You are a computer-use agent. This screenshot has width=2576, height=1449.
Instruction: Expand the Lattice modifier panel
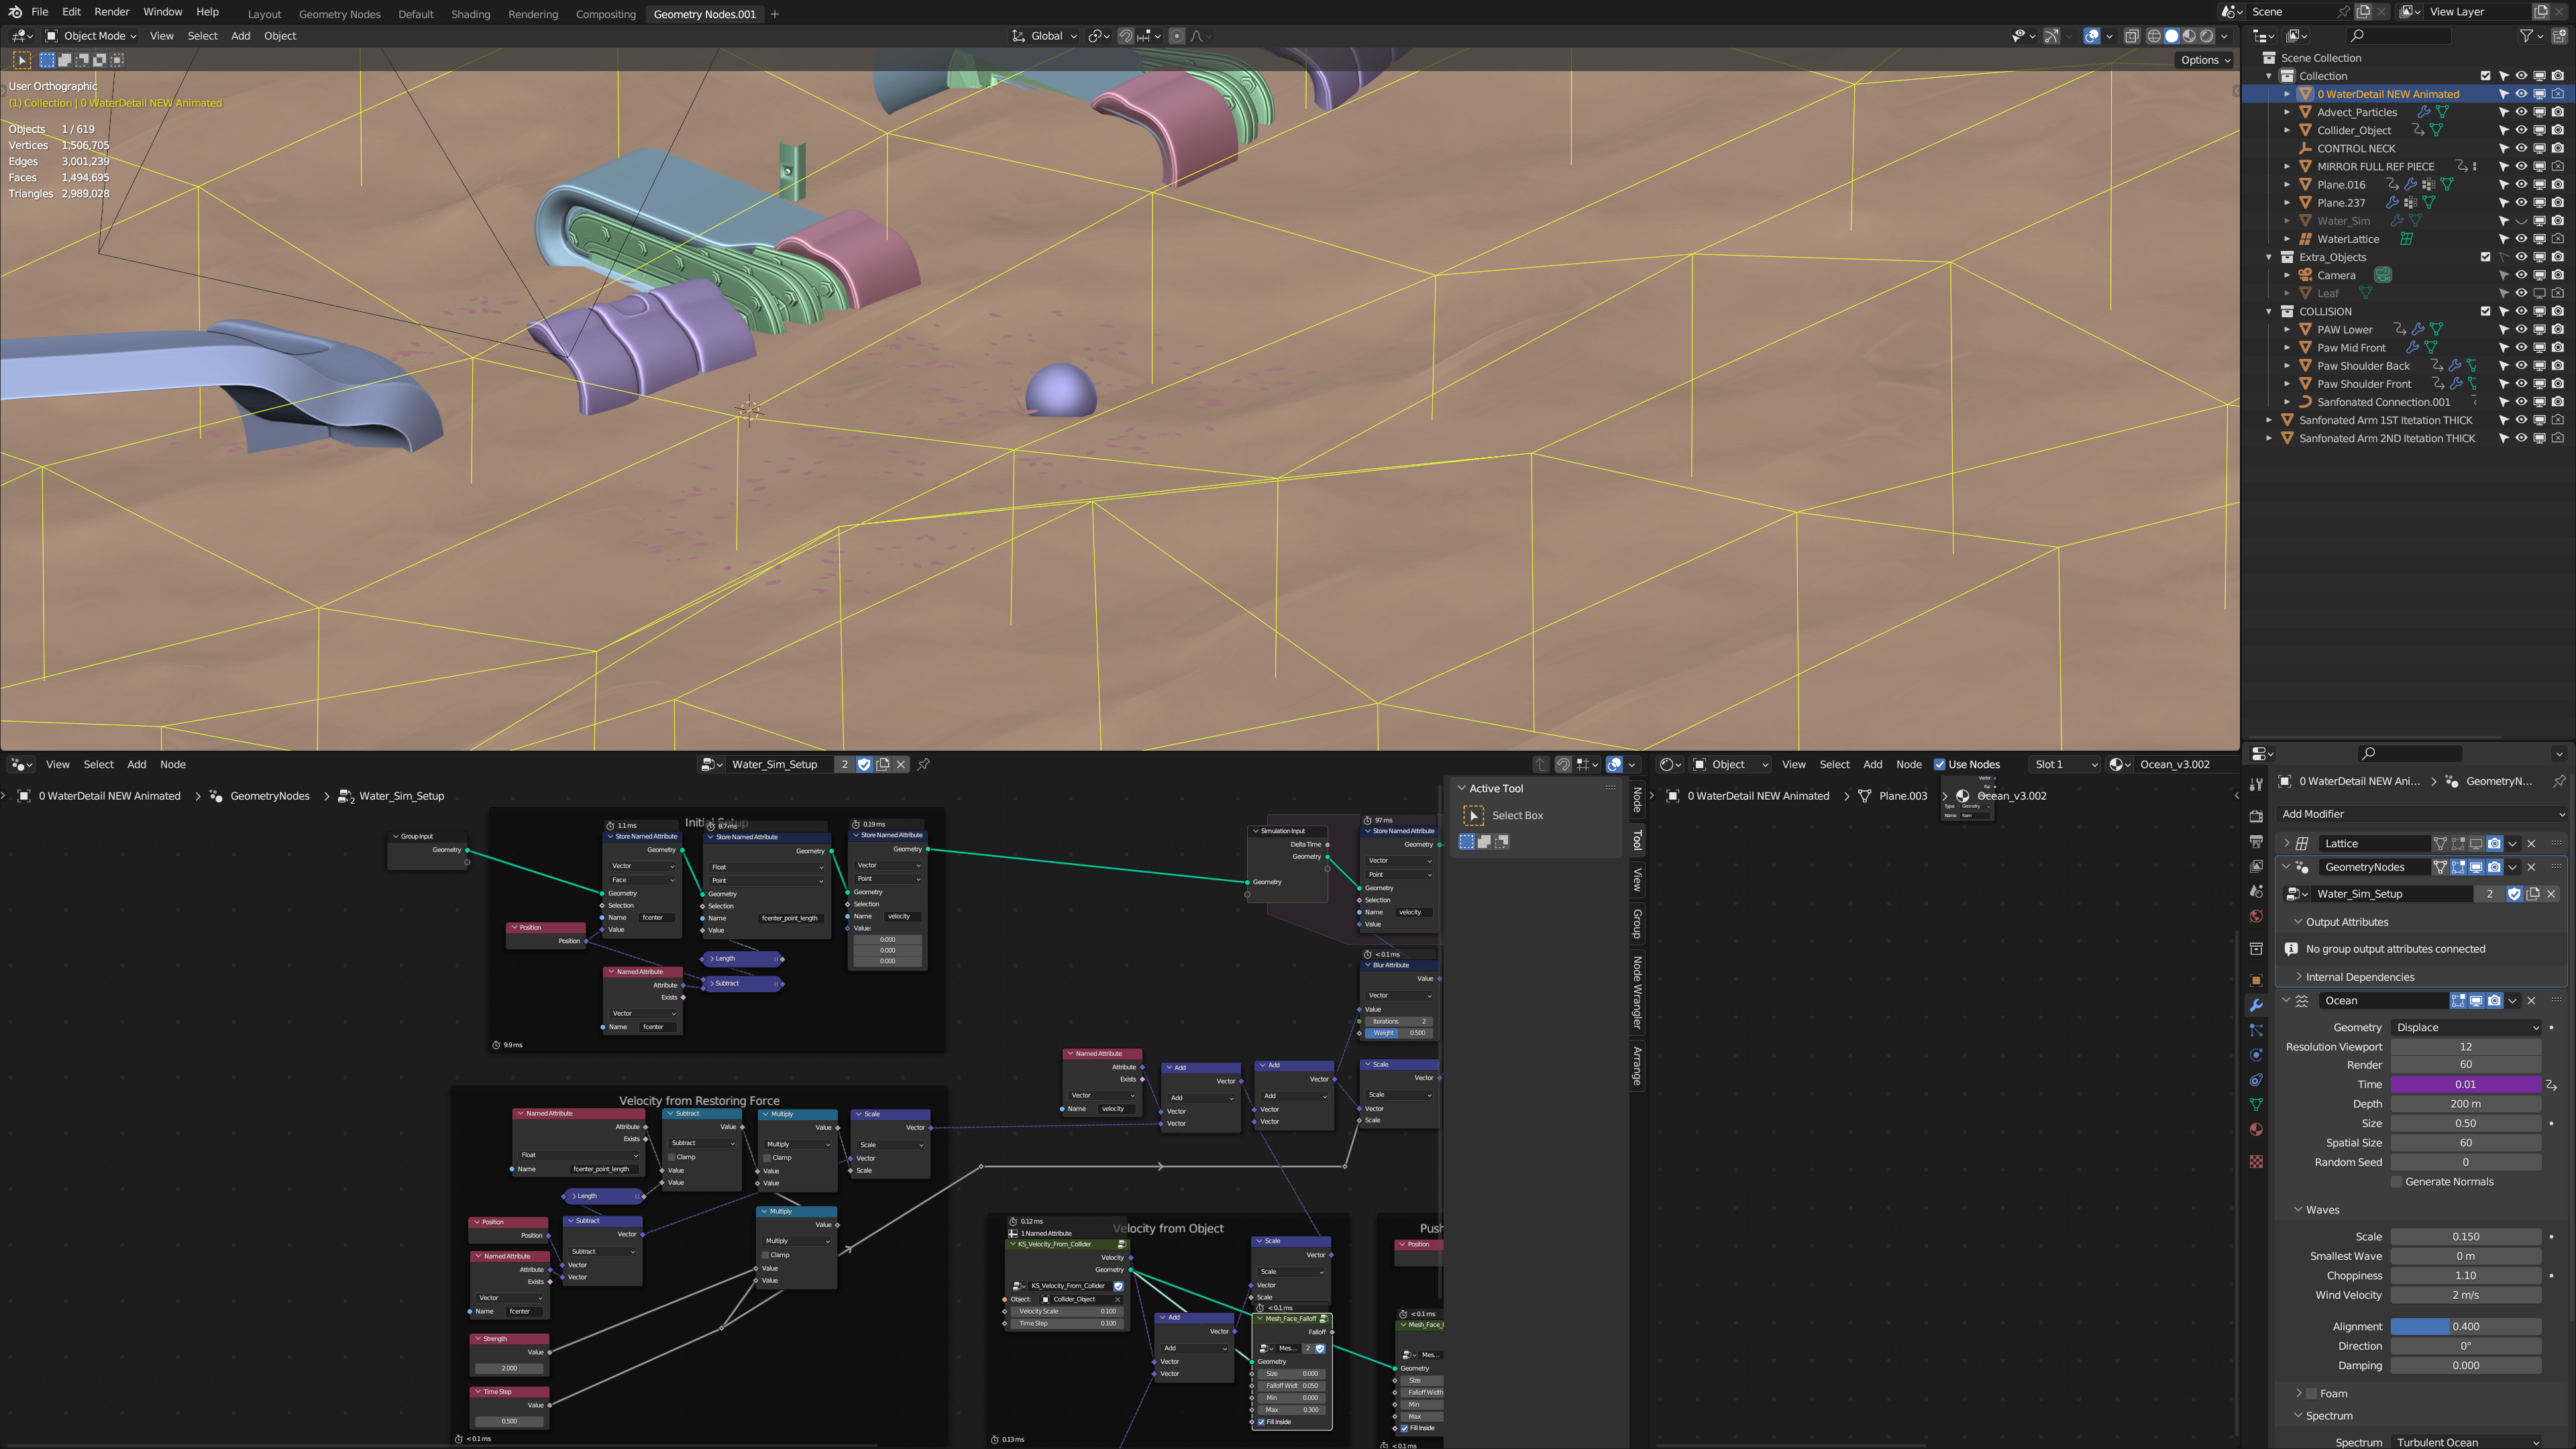pos(2286,843)
